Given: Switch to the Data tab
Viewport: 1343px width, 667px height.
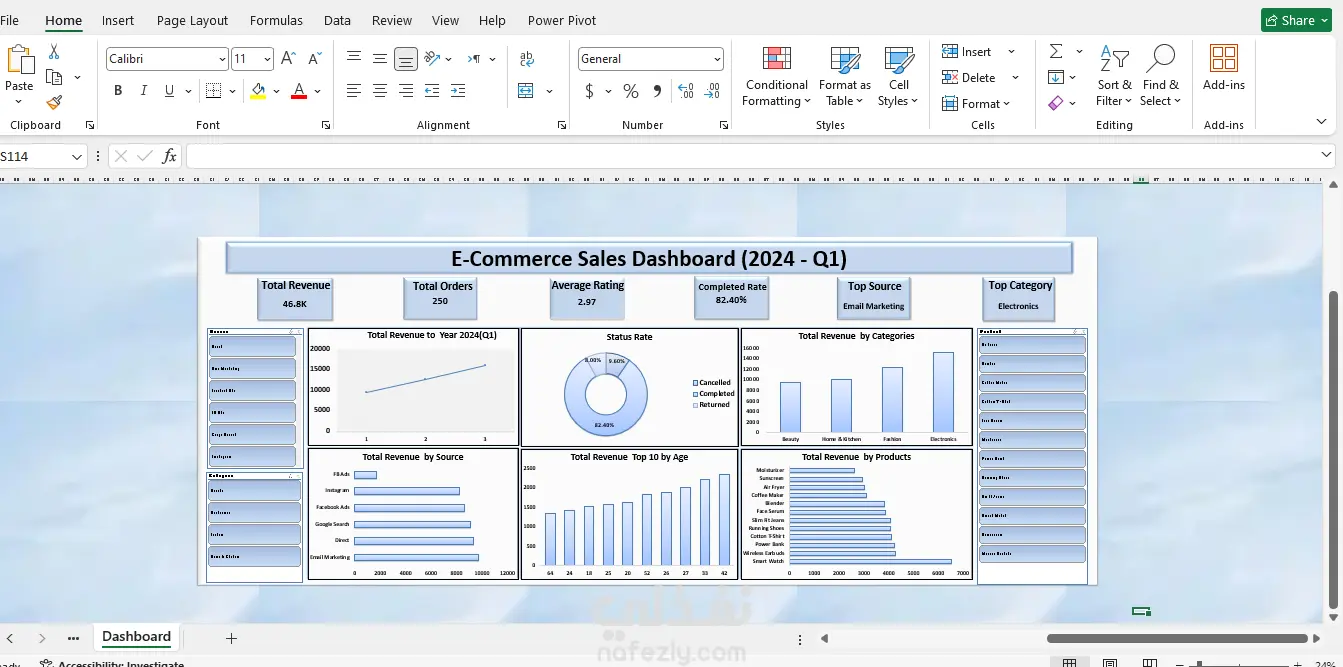Looking at the screenshot, I should (x=337, y=20).
